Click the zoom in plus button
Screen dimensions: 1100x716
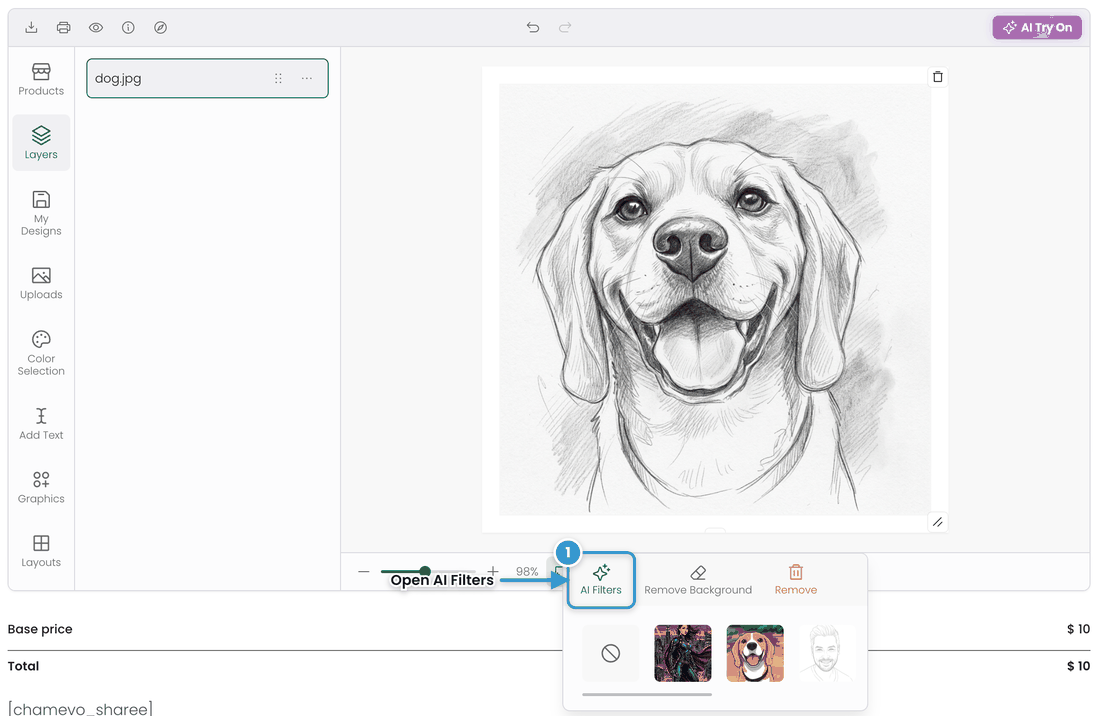pos(493,571)
